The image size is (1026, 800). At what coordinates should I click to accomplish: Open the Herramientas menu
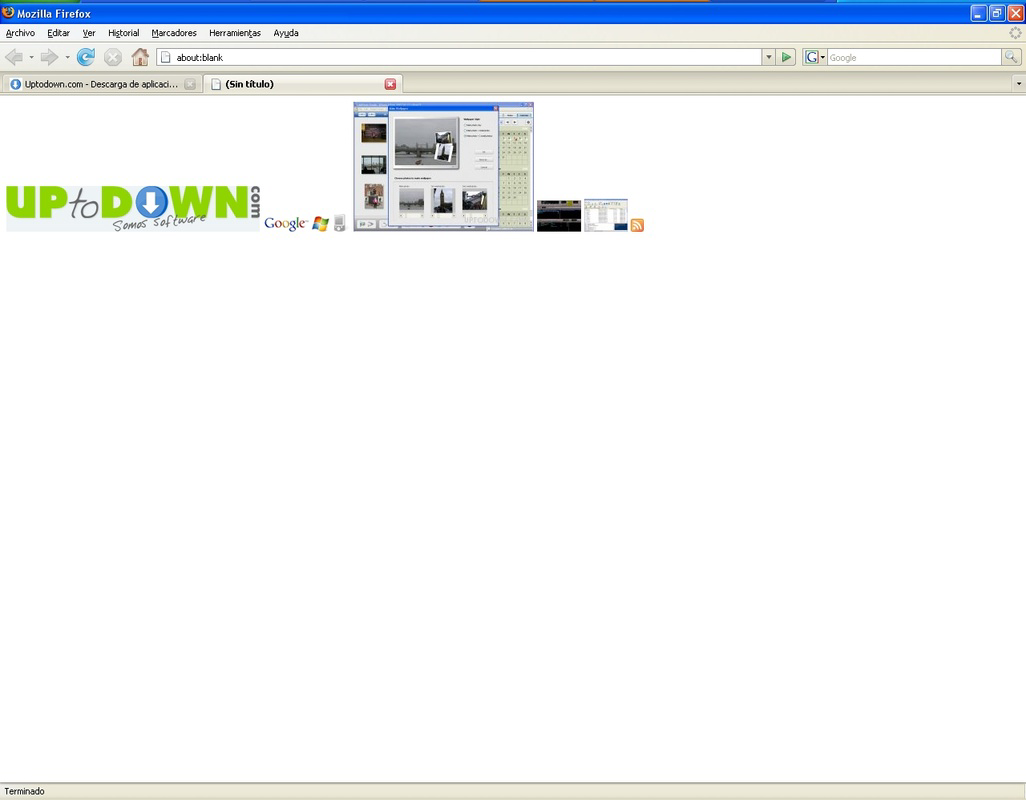pyautogui.click(x=234, y=33)
